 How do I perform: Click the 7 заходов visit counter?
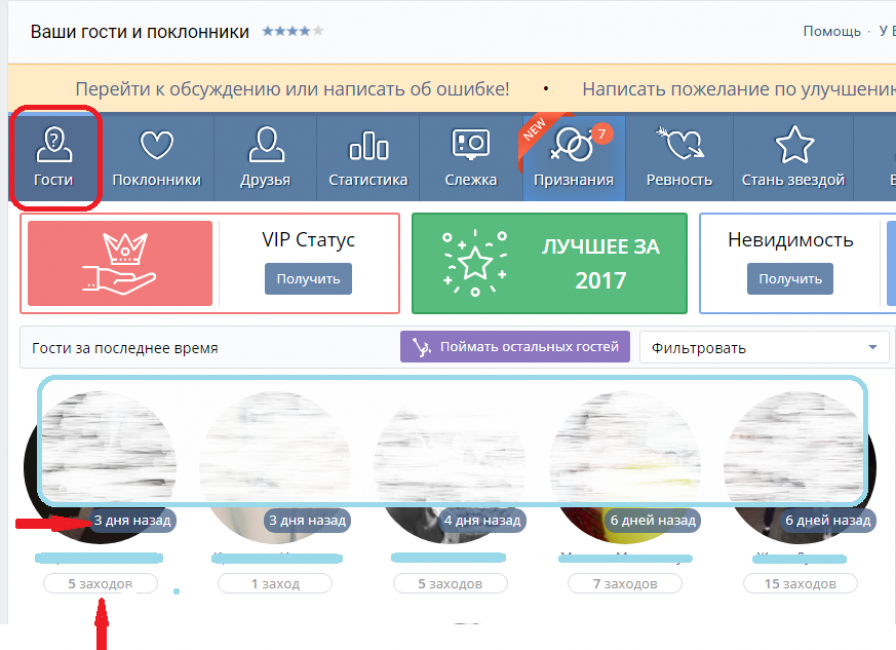click(x=623, y=584)
